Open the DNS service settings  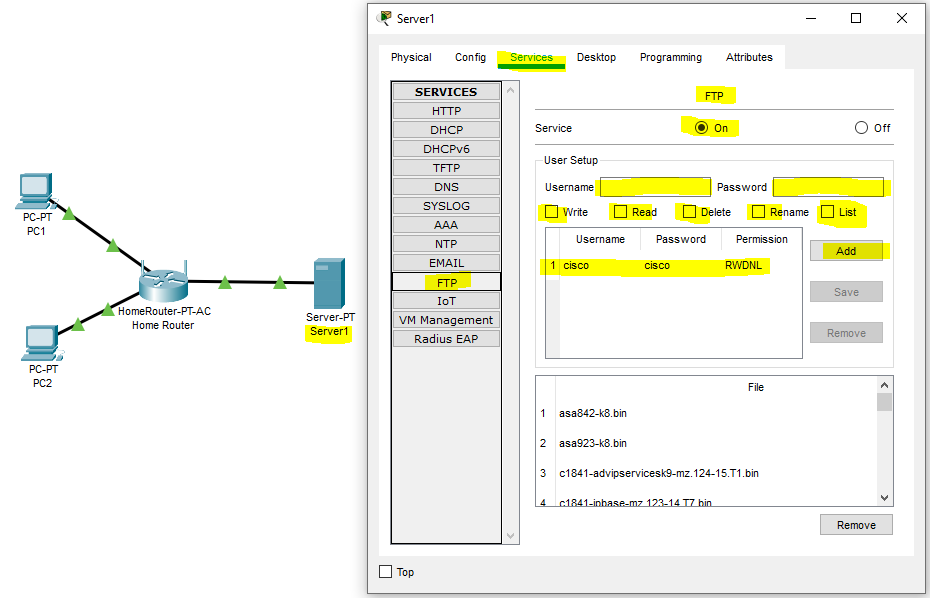point(445,186)
